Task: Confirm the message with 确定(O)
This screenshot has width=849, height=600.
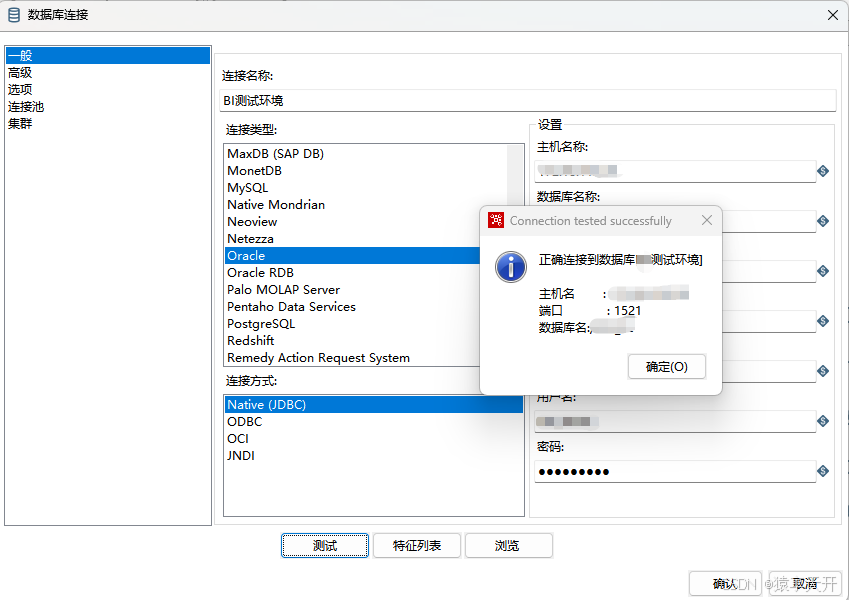Action: pos(667,367)
